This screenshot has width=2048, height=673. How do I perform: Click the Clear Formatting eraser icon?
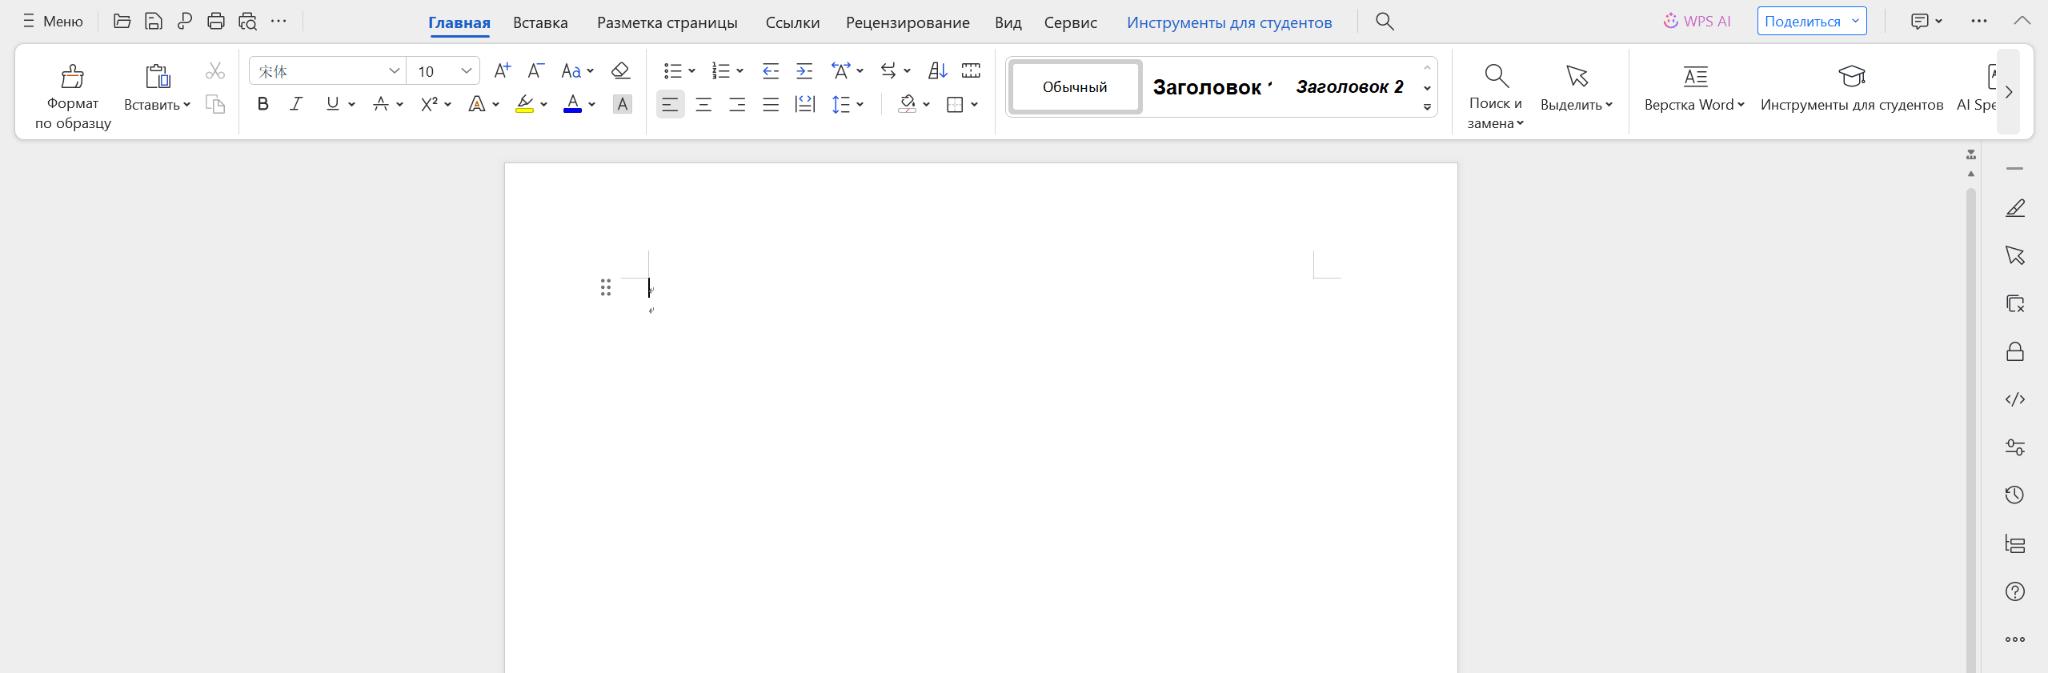[x=620, y=71]
